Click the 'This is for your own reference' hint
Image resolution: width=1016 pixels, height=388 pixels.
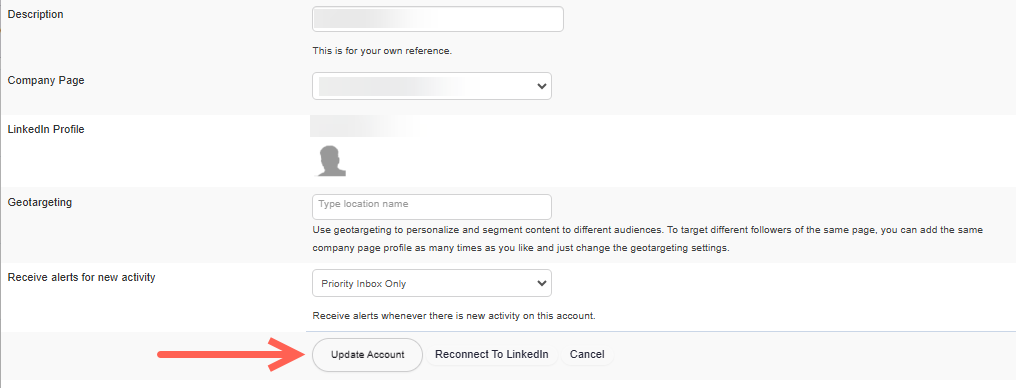(382, 51)
